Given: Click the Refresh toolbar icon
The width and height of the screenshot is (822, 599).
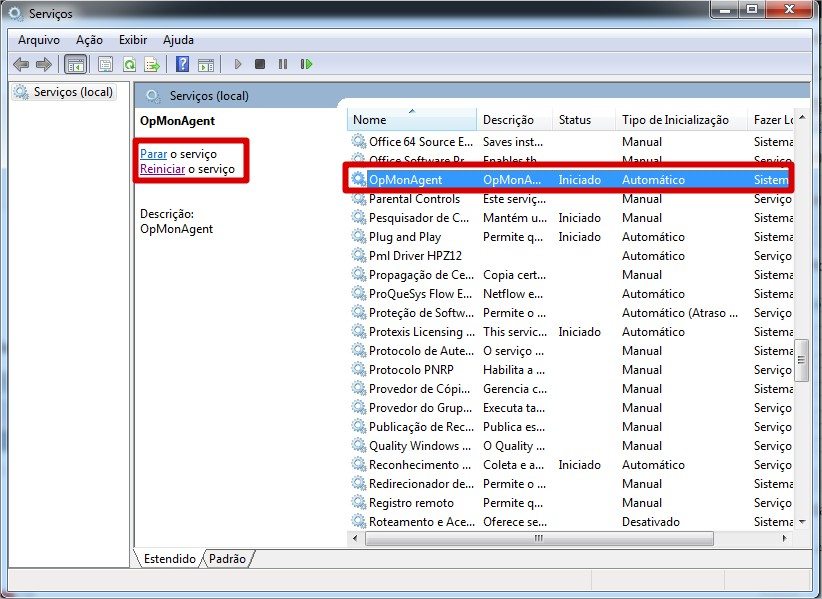Looking at the screenshot, I should tap(129, 64).
